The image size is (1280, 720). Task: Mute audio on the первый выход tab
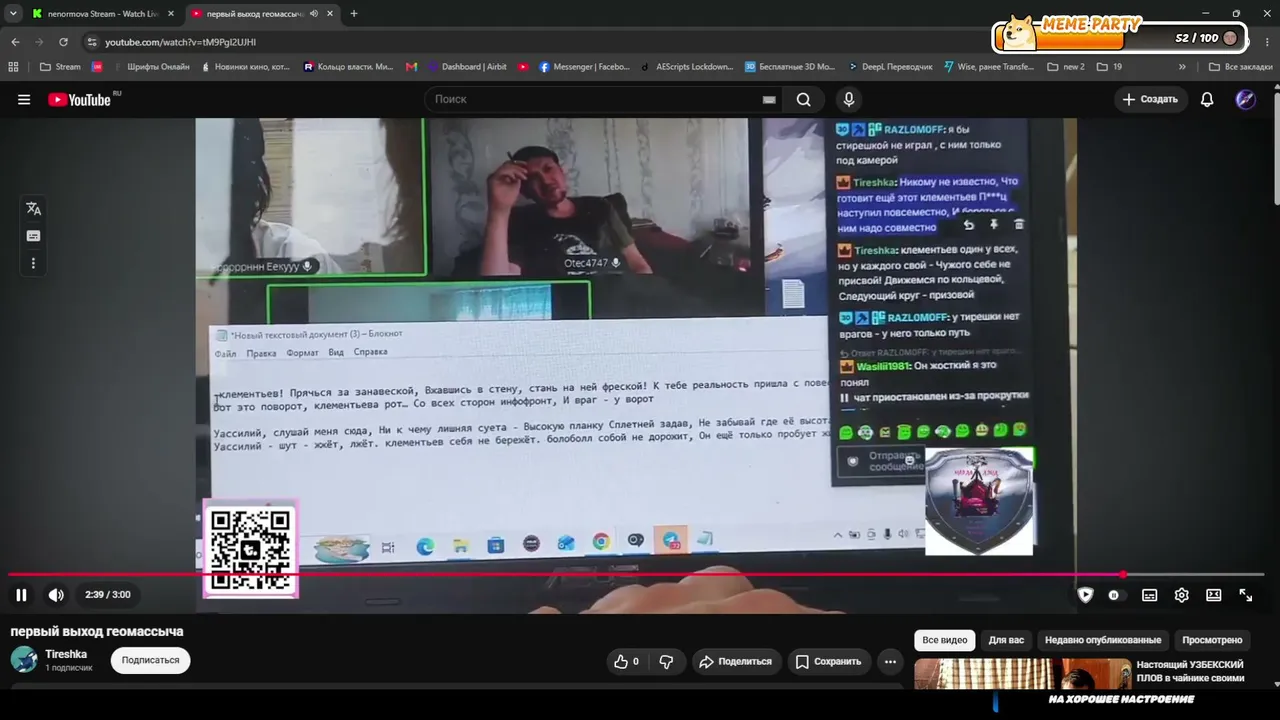pyautogui.click(x=314, y=14)
